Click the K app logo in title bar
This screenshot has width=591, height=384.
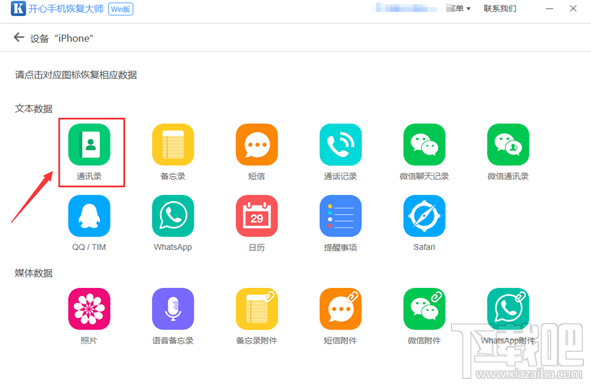click(x=18, y=8)
